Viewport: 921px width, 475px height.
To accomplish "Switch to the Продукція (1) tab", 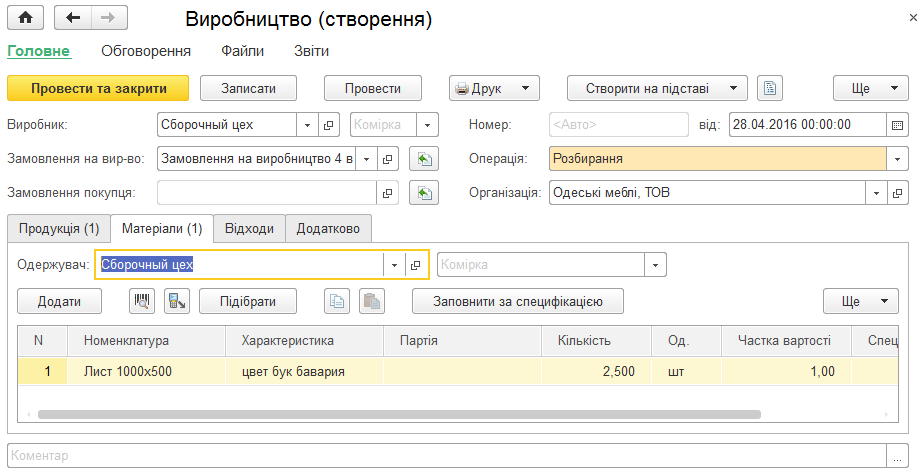I will [59, 228].
